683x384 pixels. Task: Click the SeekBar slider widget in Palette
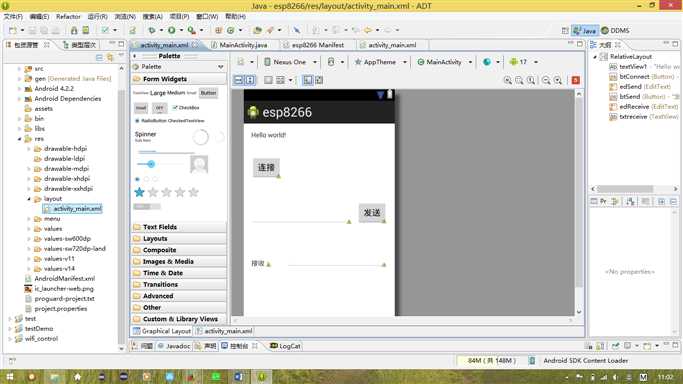pyautogui.click(x=159, y=164)
